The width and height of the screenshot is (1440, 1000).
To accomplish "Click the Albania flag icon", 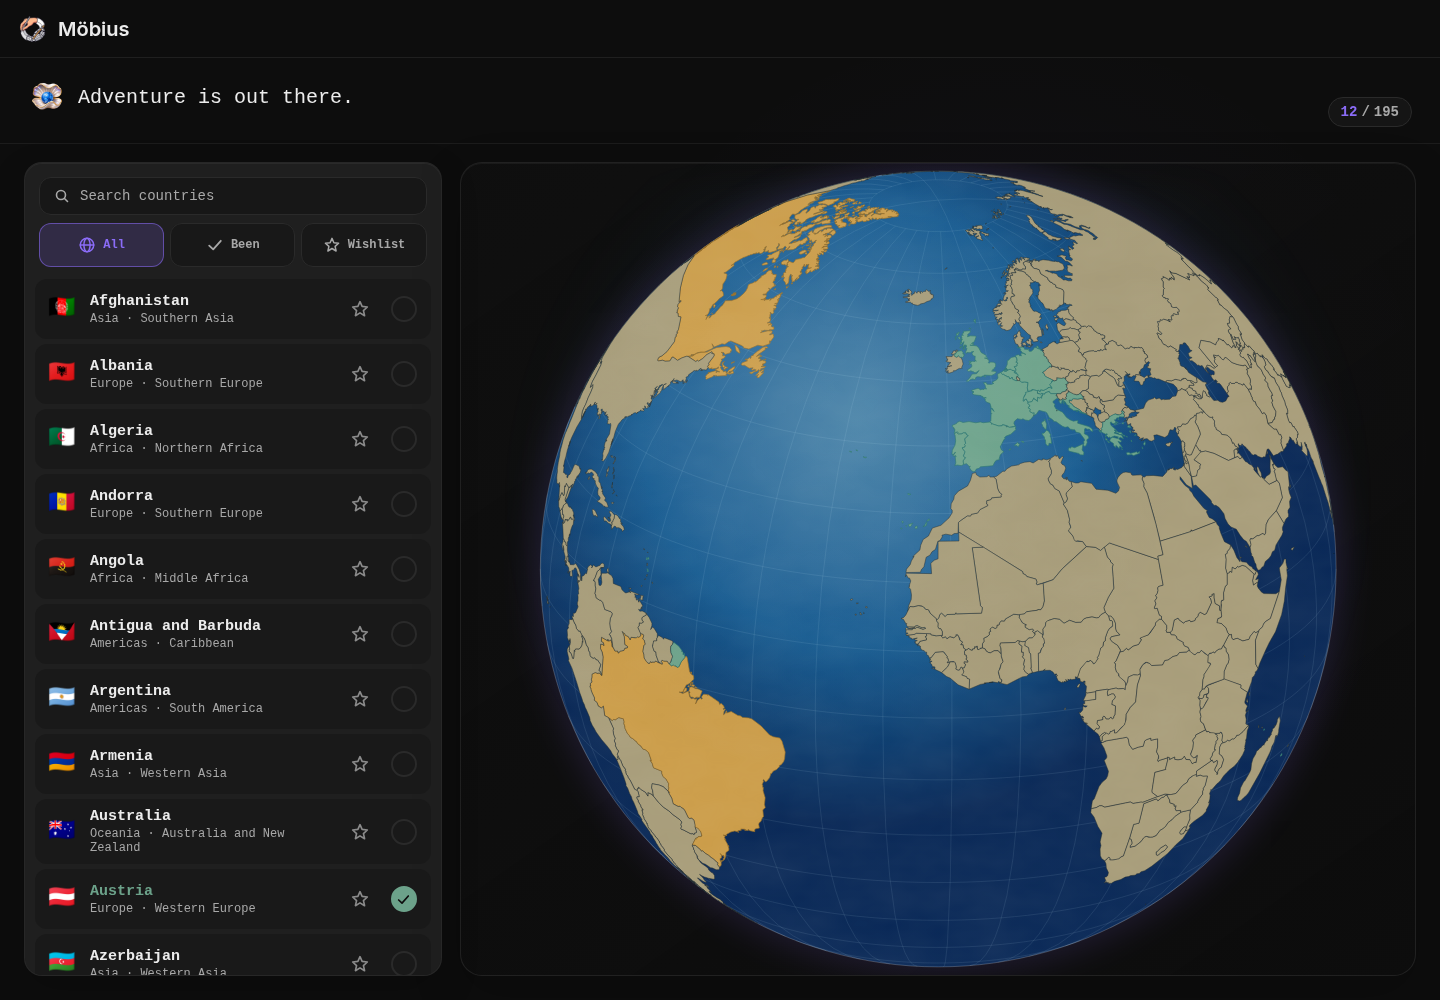I will tap(62, 372).
